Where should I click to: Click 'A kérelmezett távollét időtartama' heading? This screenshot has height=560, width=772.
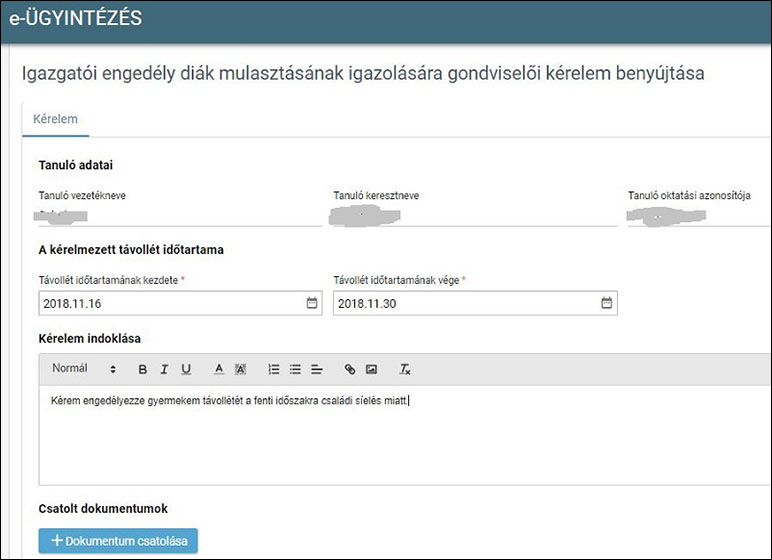pos(131,250)
